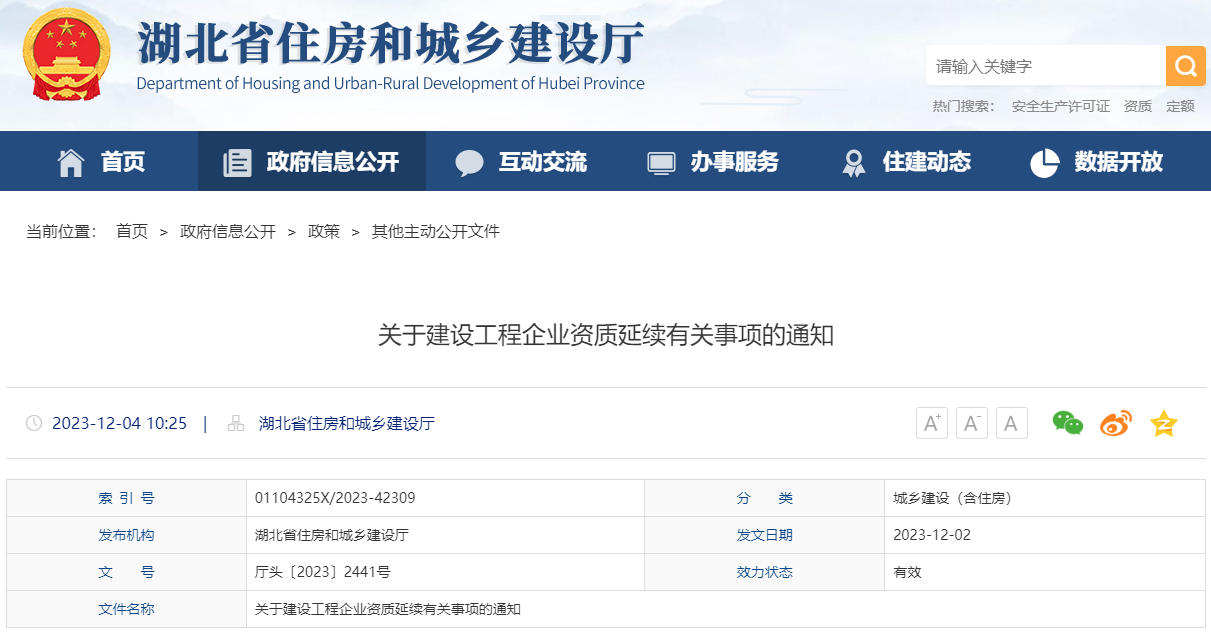1211x635 pixels.
Task: Search hot keyword 定额
Action: 1180,106
